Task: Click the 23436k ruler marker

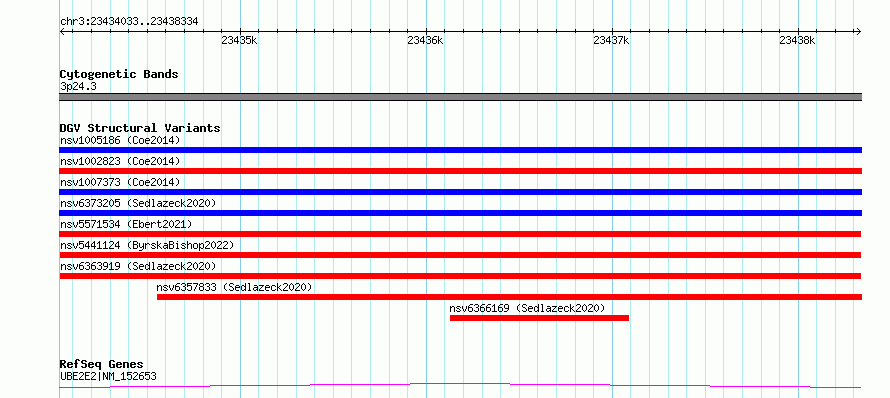Action: point(425,40)
